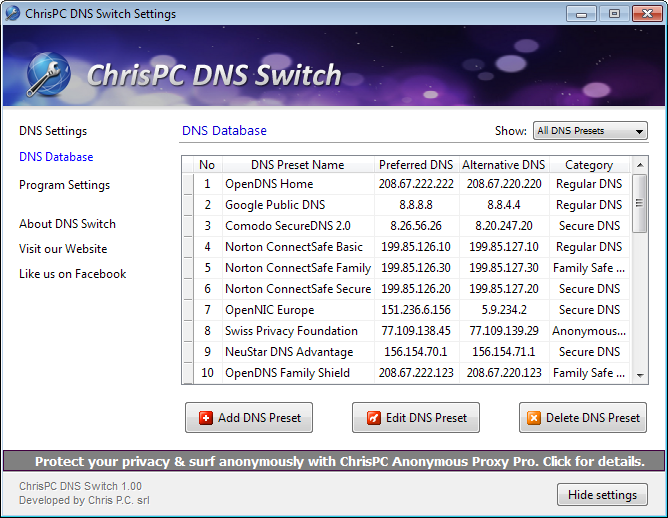Screen dimensions: 668x518
Task: Close the DNS Switch Settings window
Action: click(x=647, y=14)
